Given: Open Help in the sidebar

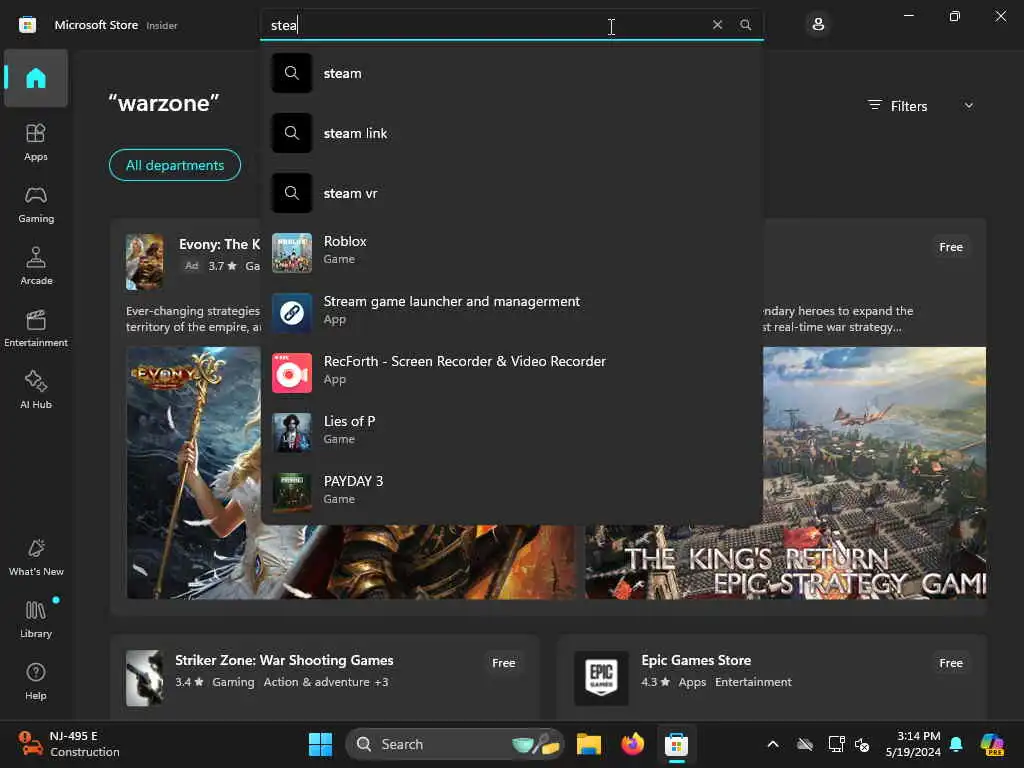Looking at the screenshot, I should pos(36,682).
